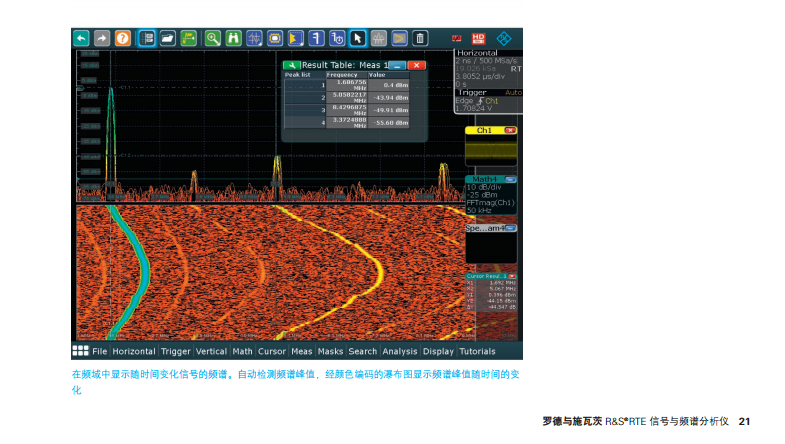Click frequency 5.0582217 MHz in peak list
This screenshot has height=444, width=785.
click(346, 97)
